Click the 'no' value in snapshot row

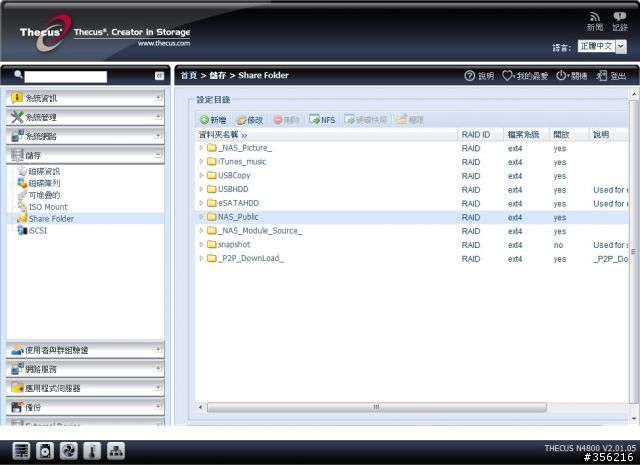tap(558, 245)
